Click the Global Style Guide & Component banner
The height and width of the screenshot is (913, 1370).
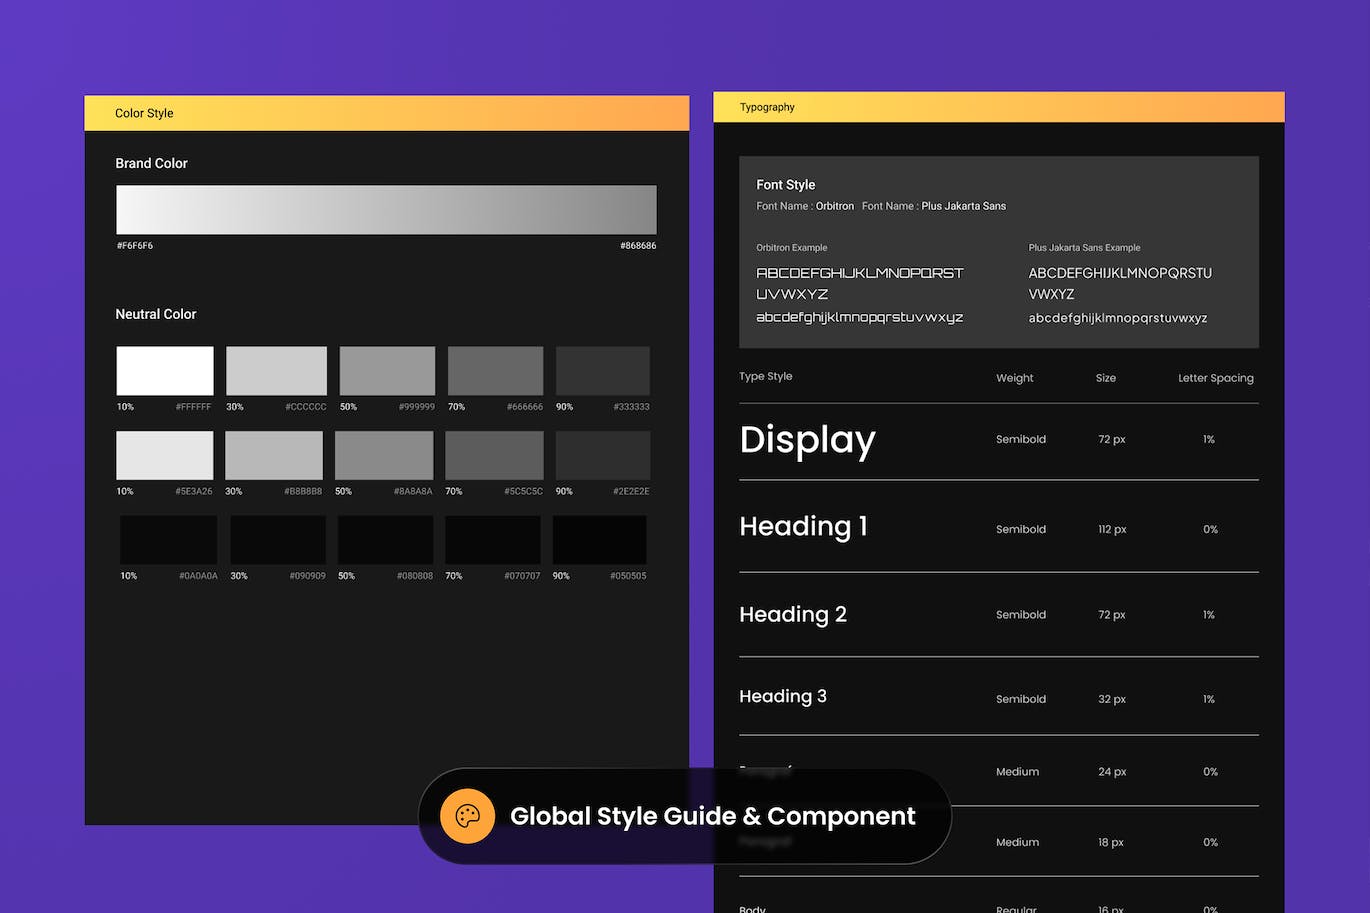[x=711, y=816]
